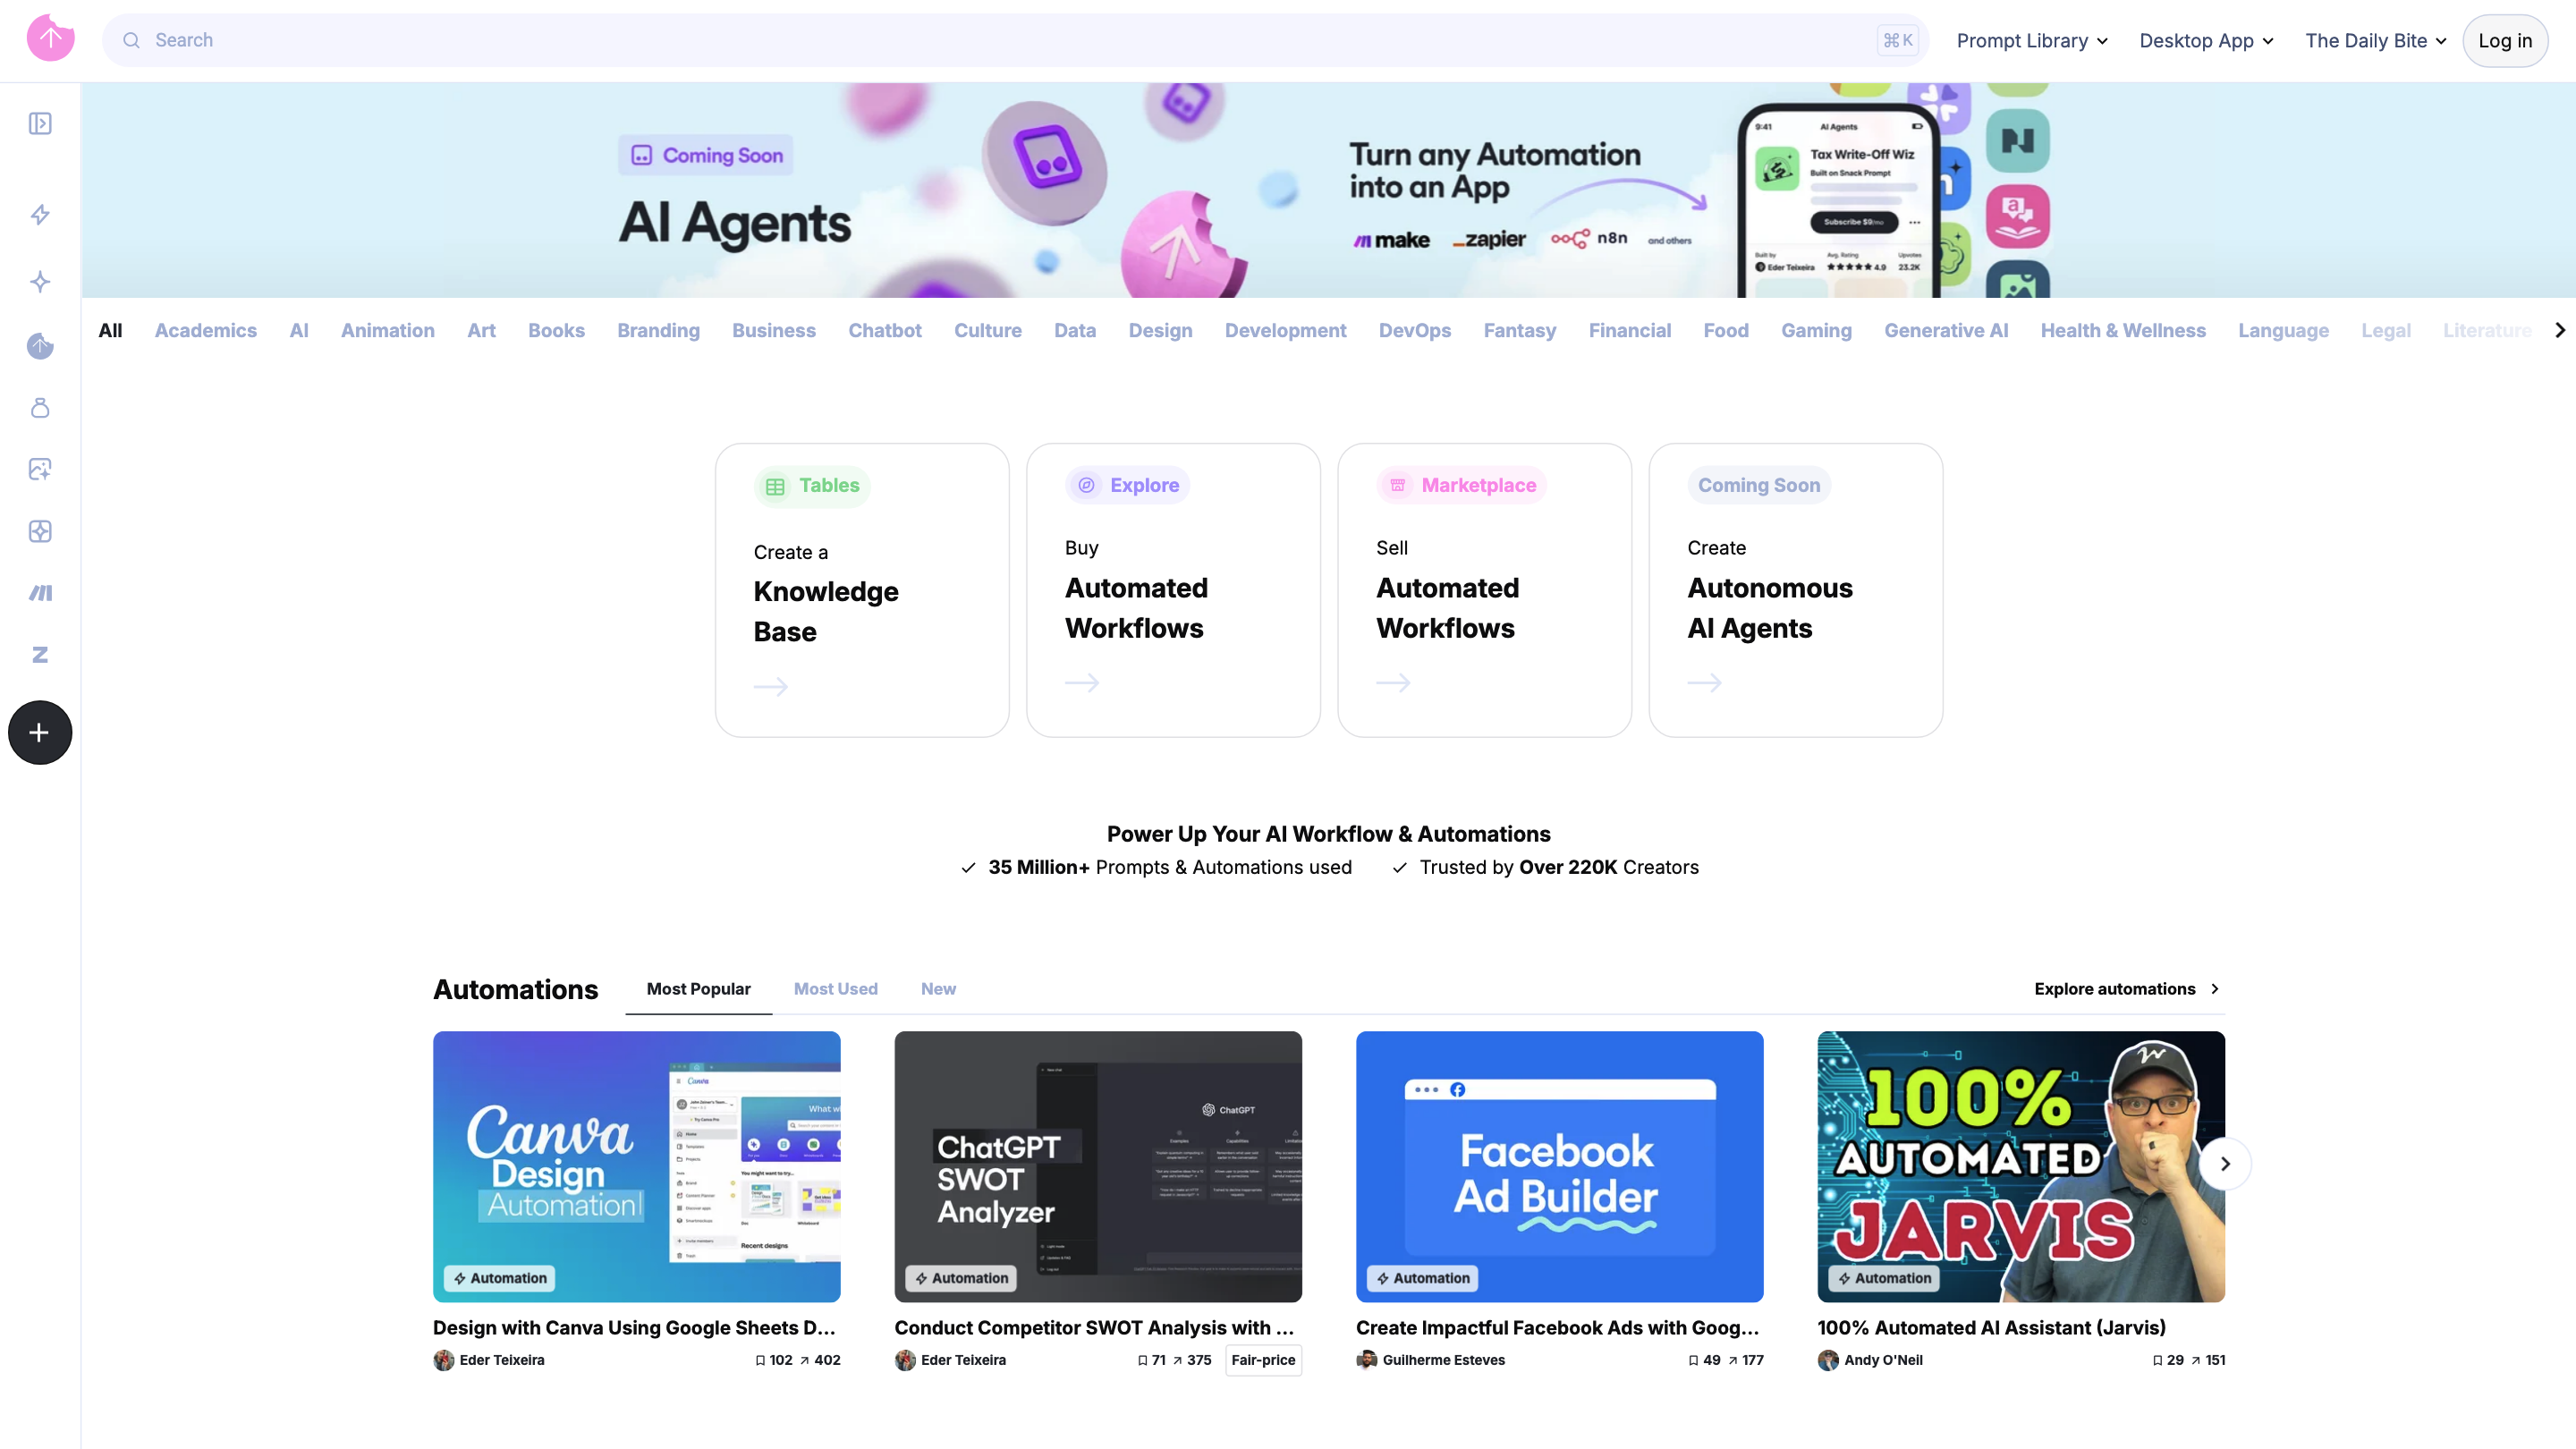Switch to the New automations tab
The height and width of the screenshot is (1449, 2576).
tap(937, 988)
